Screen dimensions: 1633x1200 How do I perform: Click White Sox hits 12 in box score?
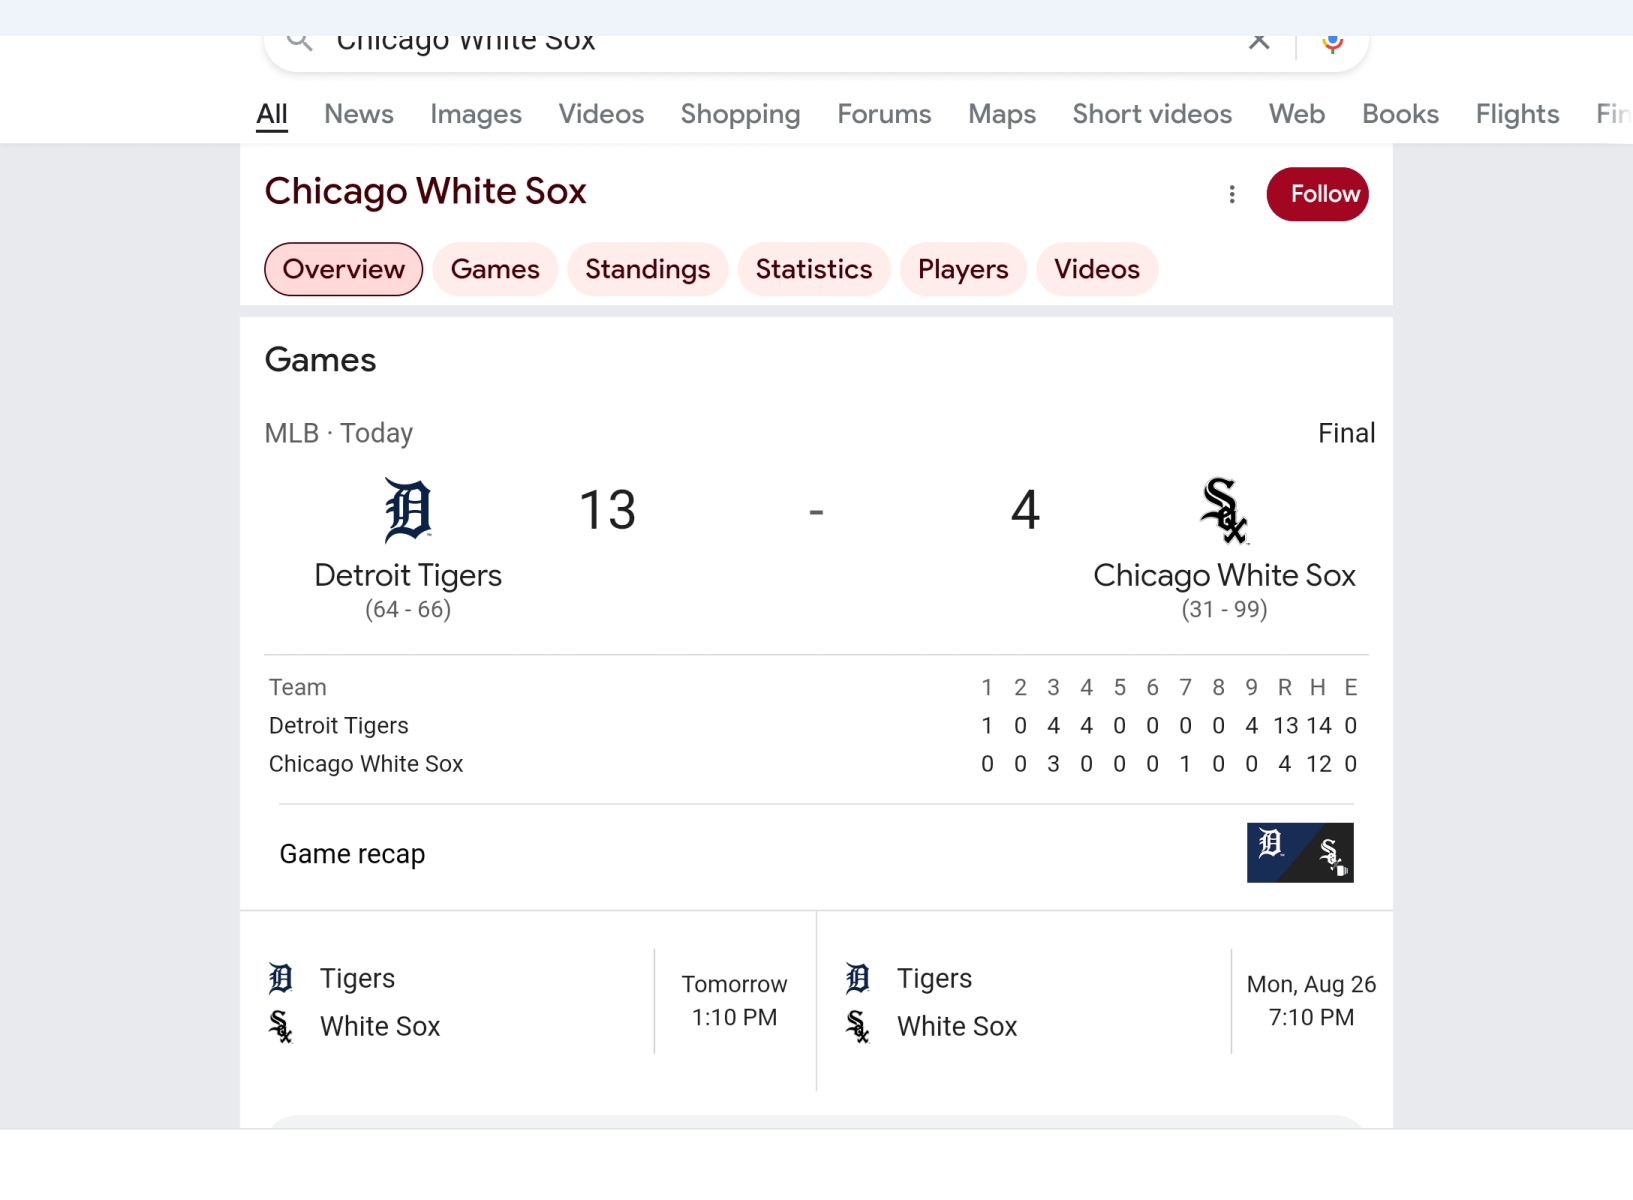click(1319, 764)
